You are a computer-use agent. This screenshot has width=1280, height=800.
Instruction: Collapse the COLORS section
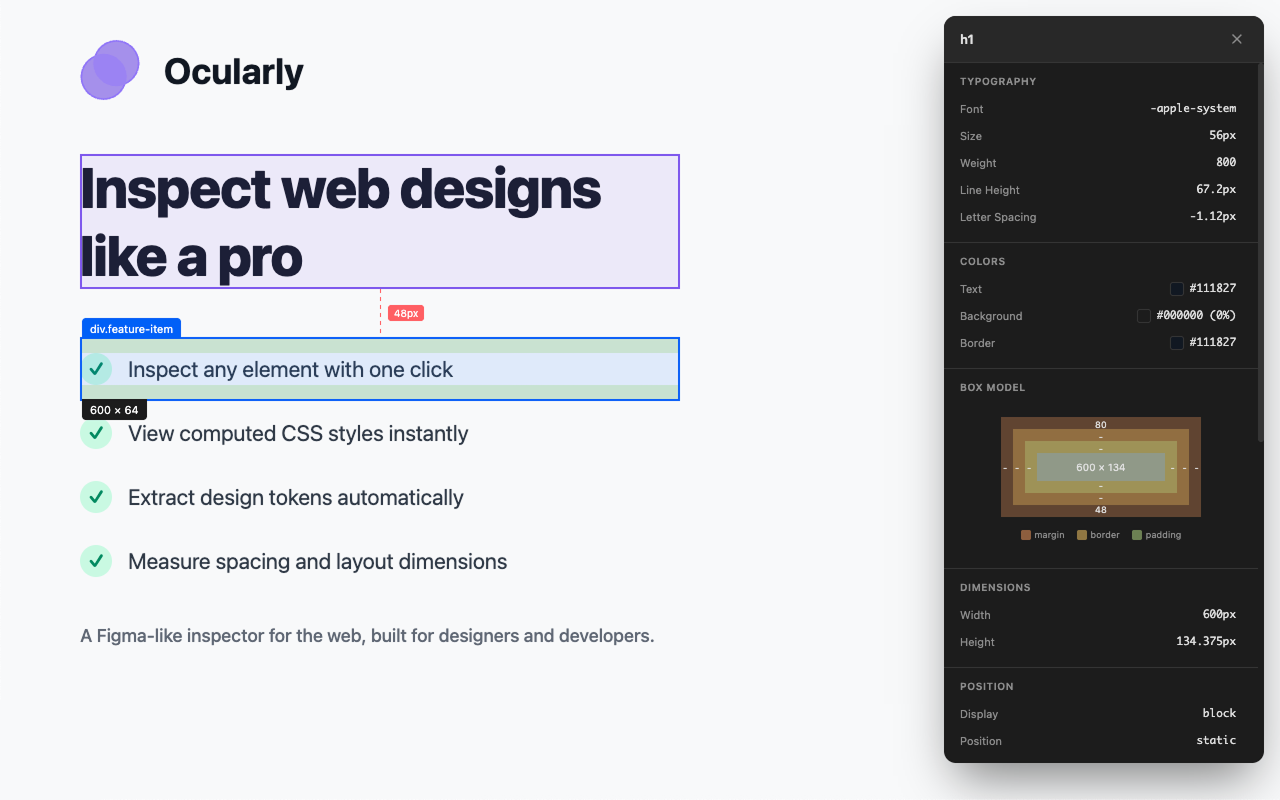pos(982,261)
